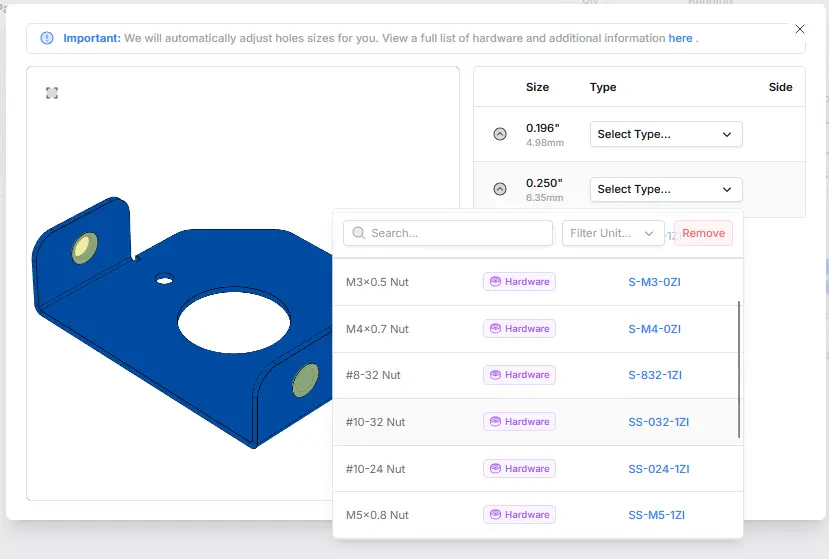Screen dimensions: 829x559
Task: Open Select Type dropdown for 0.196" hole
Action: [665, 134]
